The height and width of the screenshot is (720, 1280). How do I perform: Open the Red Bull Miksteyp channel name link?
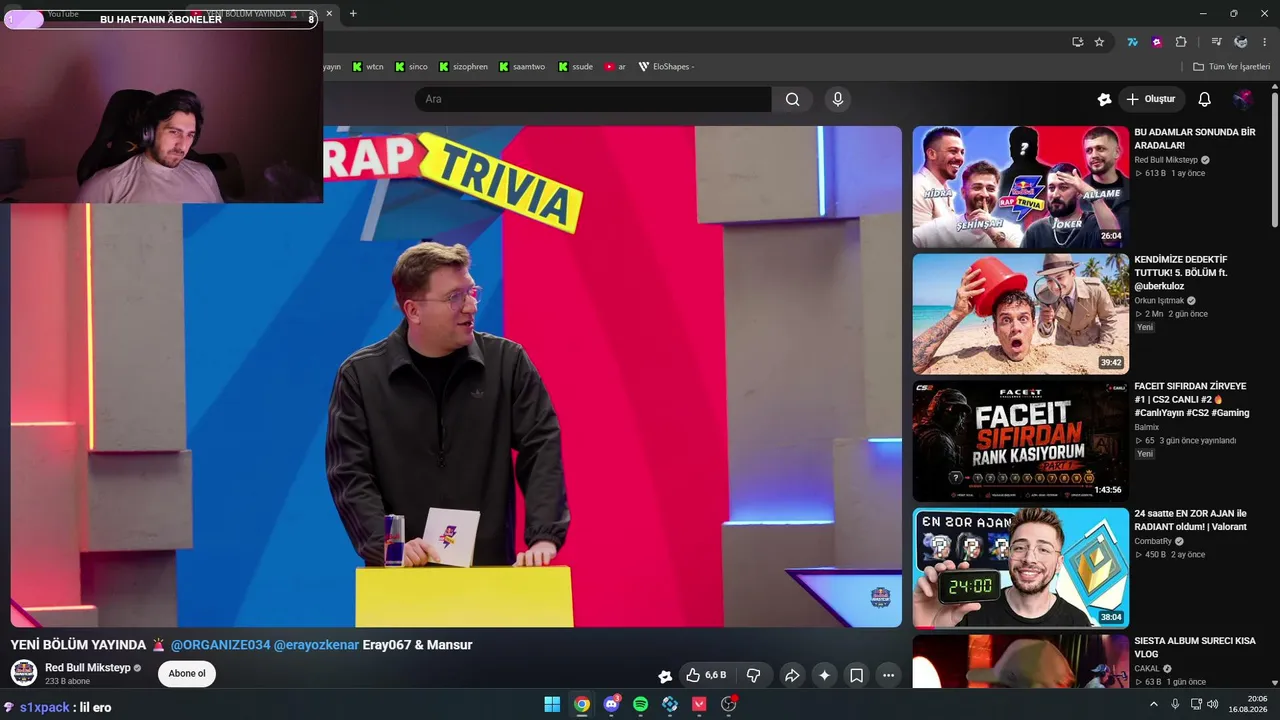tap(88, 668)
